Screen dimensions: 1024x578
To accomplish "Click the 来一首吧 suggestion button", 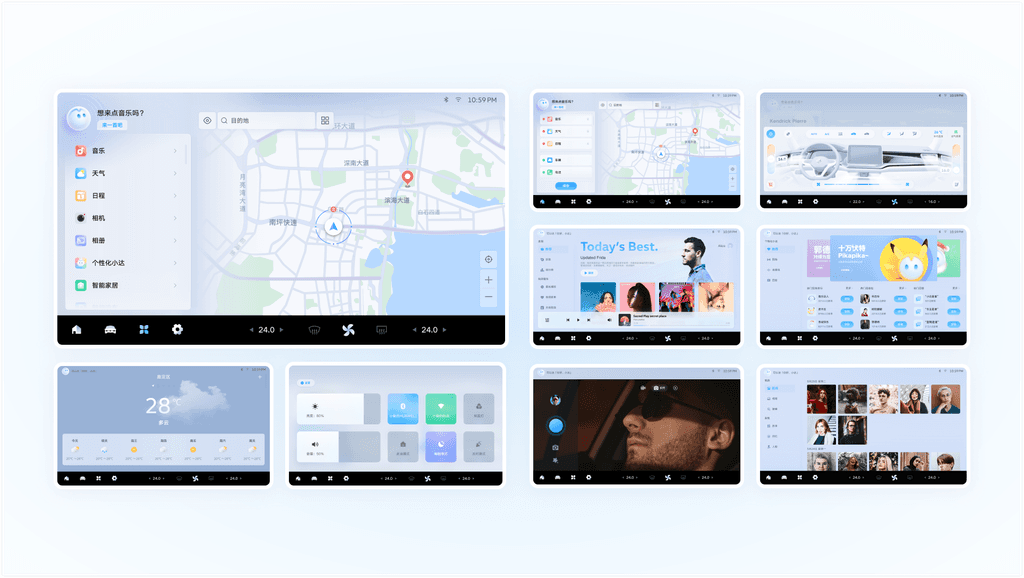I will (x=112, y=126).
